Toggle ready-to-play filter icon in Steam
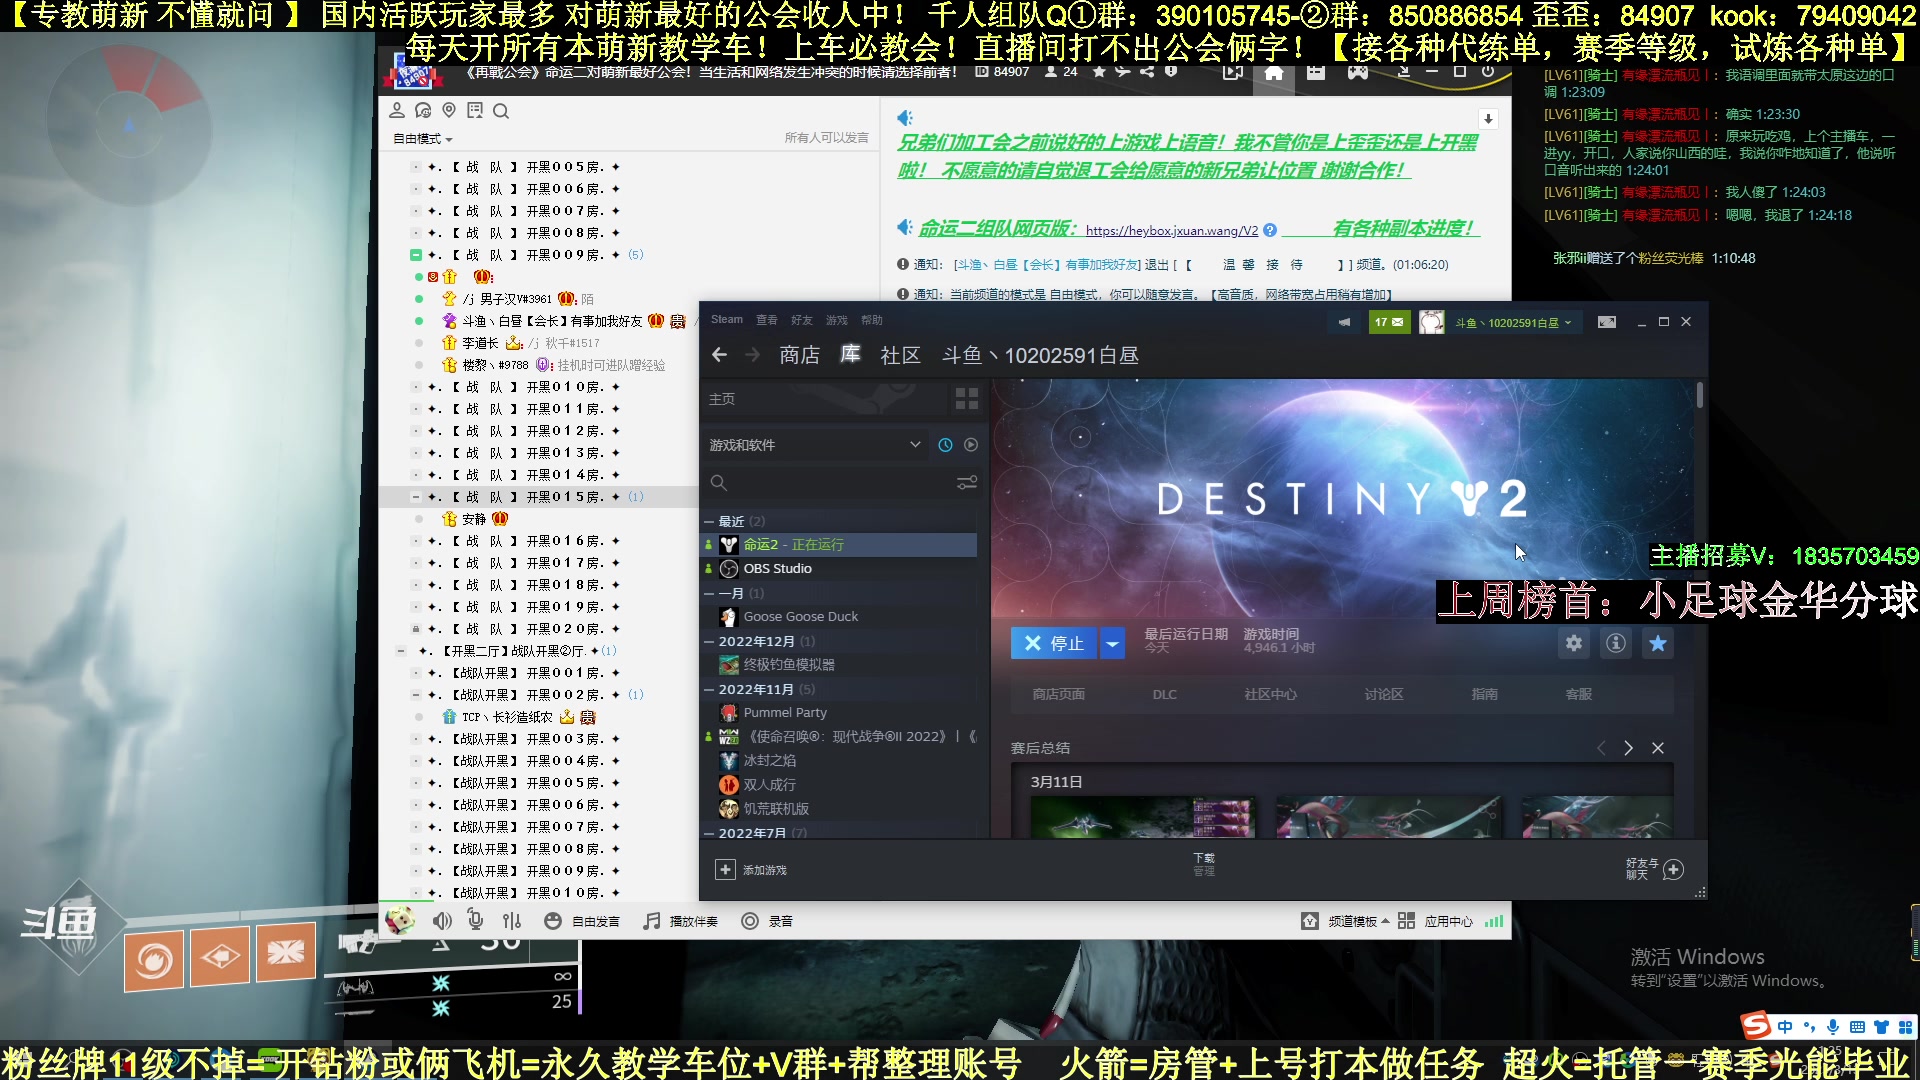 coord(971,445)
